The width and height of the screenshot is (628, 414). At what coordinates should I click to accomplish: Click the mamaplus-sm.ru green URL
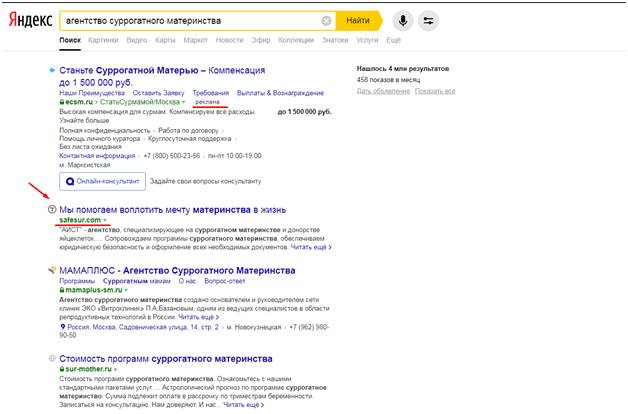94,290
